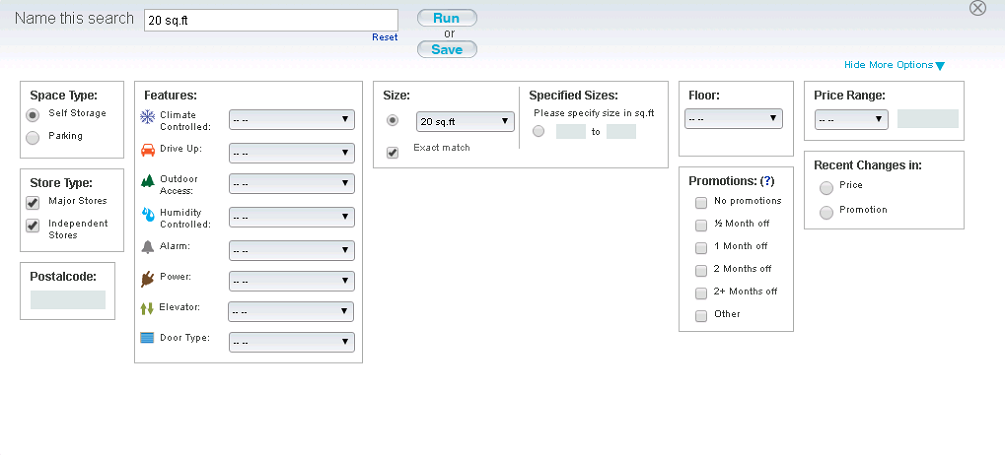Click the Name this search field

point(271,20)
